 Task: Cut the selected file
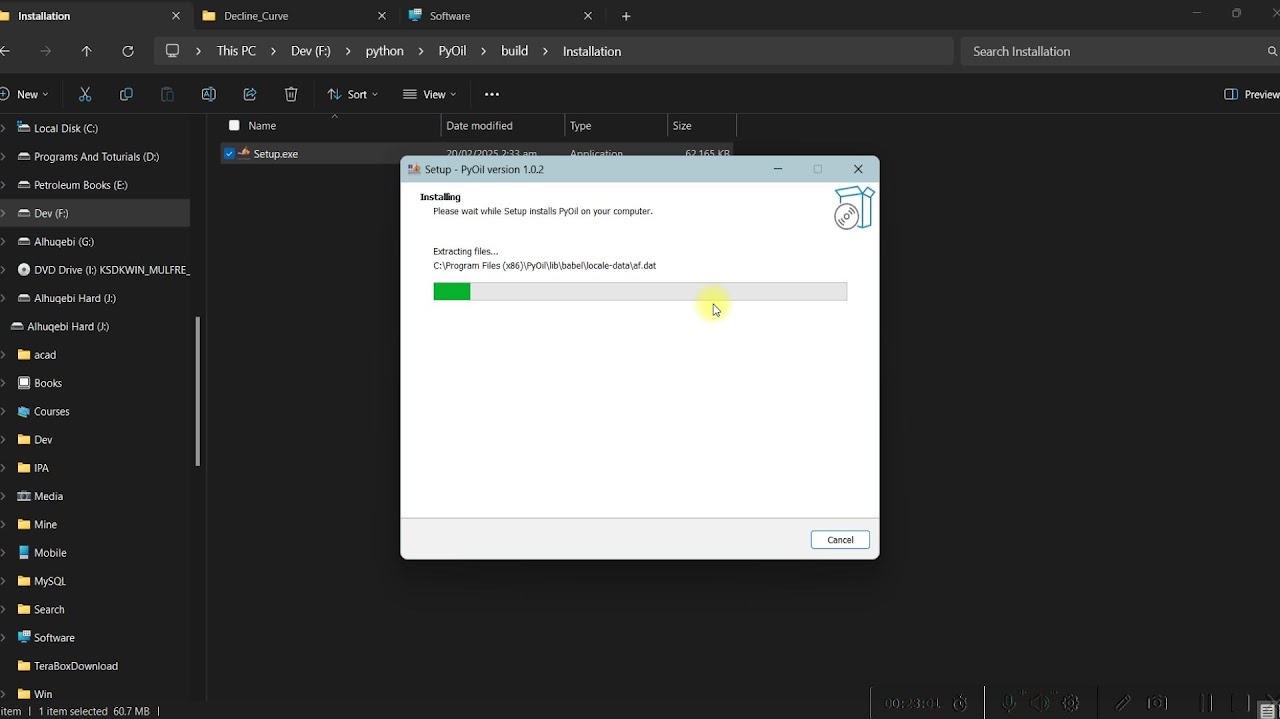(85, 94)
